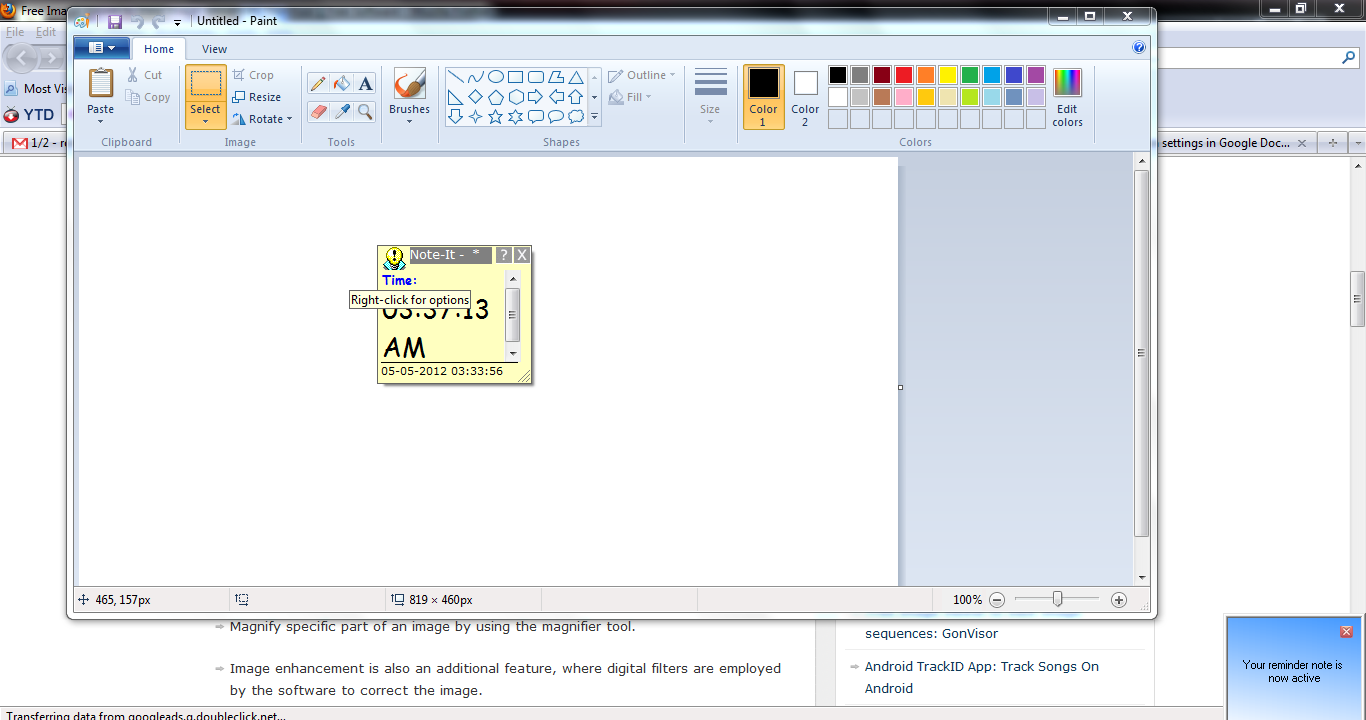Image resolution: width=1366 pixels, height=720 pixels.
Task: Select the Text tool
Action: [x=365, y=84]
